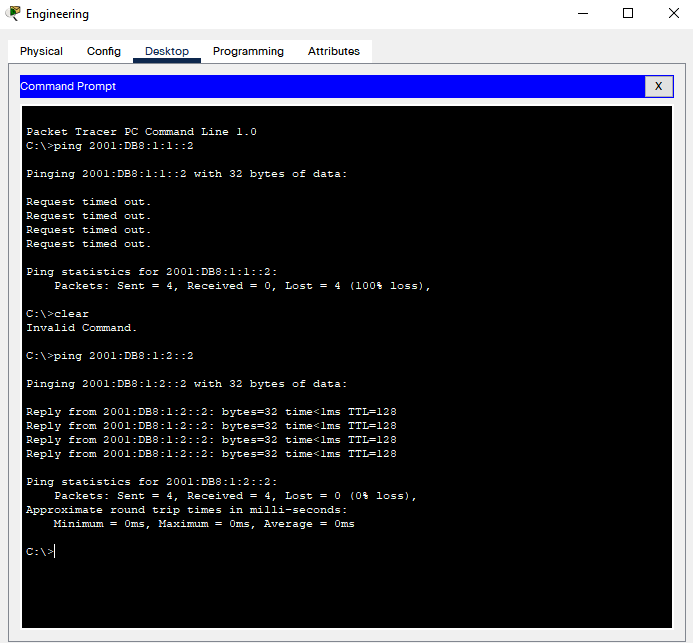Click the first 'Reply from 2001:DB8:1:2::2' line
Image resolution: width=693 pixels, height=643 pixels.
click(211, 412)
